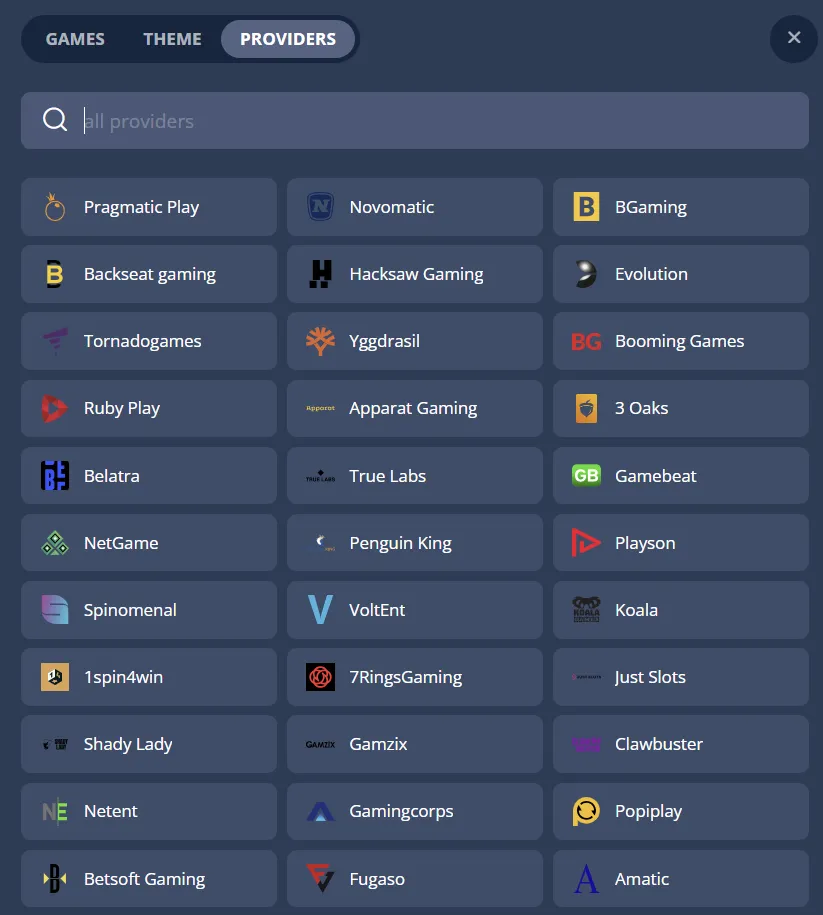Click the Spinomenal S icon

(55, 610)
